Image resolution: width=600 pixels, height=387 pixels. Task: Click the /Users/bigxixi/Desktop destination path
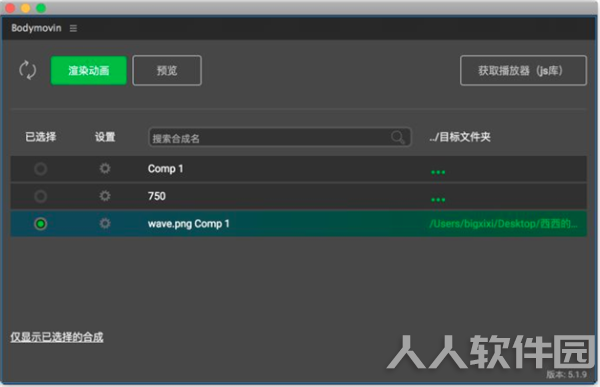click(503, 224)
